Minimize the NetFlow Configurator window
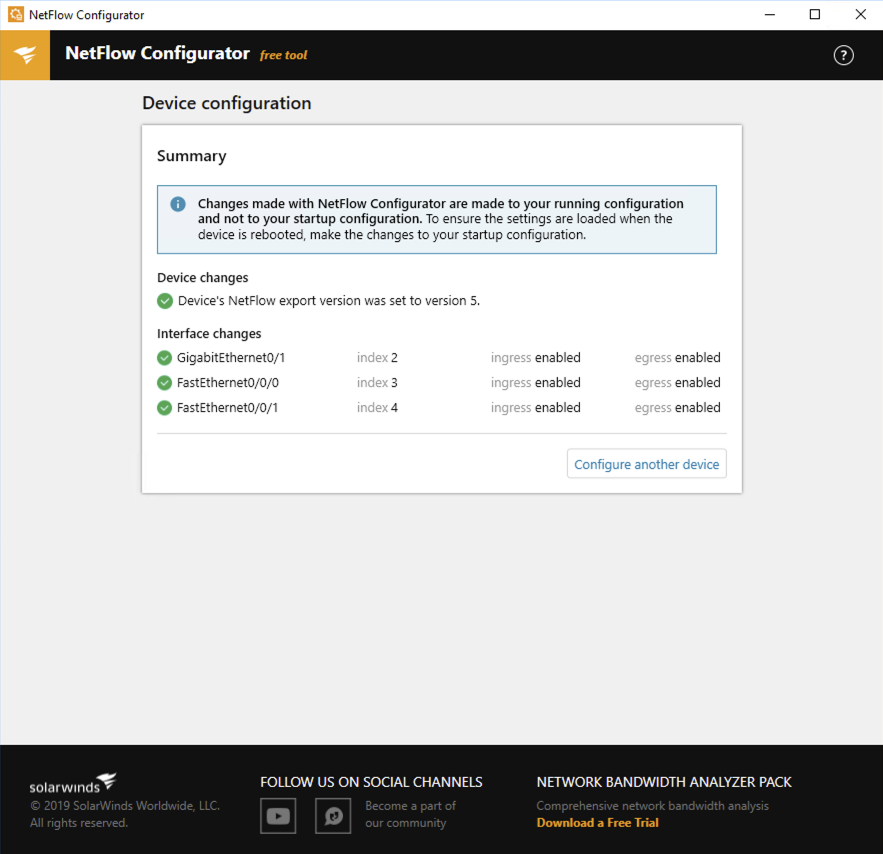The image size is (883, 854). (770, 15)
